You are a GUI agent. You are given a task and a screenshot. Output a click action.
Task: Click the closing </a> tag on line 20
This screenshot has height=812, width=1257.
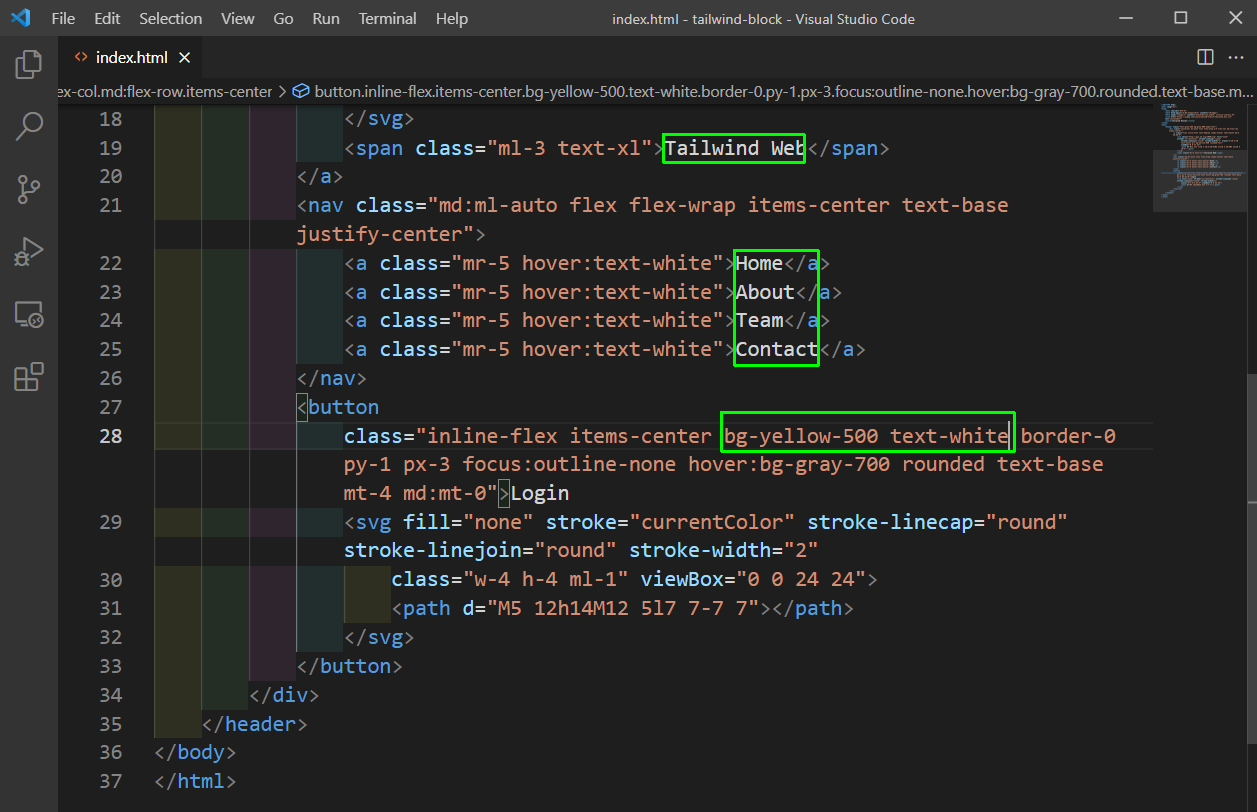point(320,177)
